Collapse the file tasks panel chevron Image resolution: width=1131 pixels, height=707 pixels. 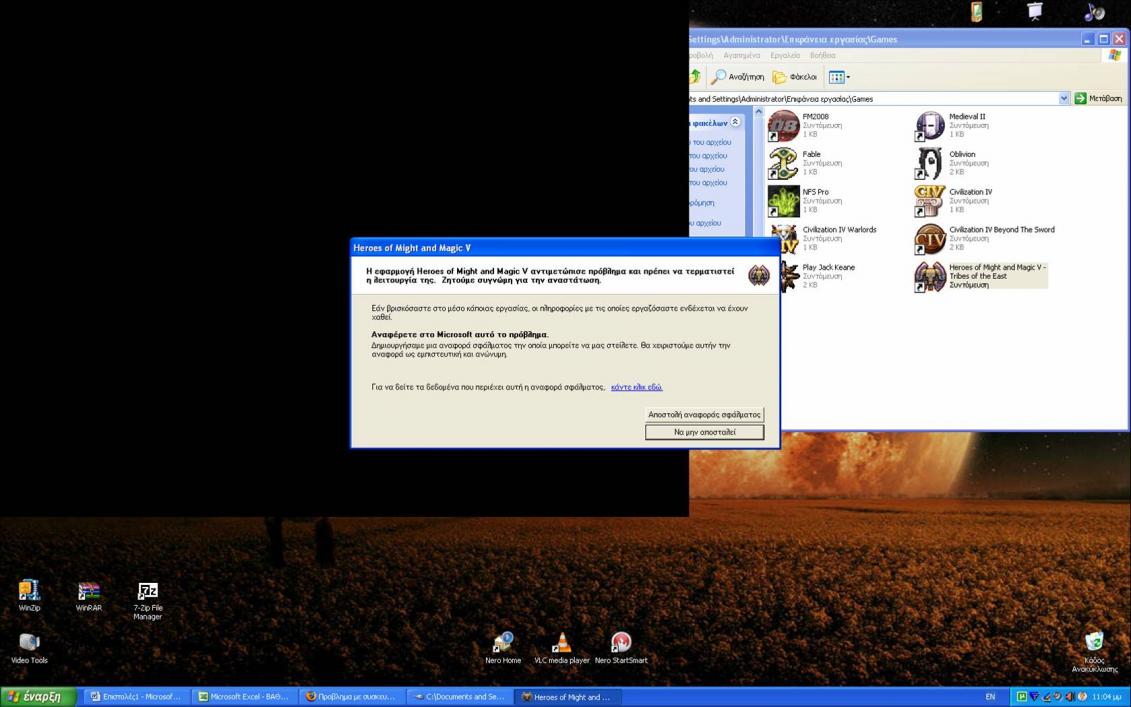pyautogui.click(x=735, y=122)
